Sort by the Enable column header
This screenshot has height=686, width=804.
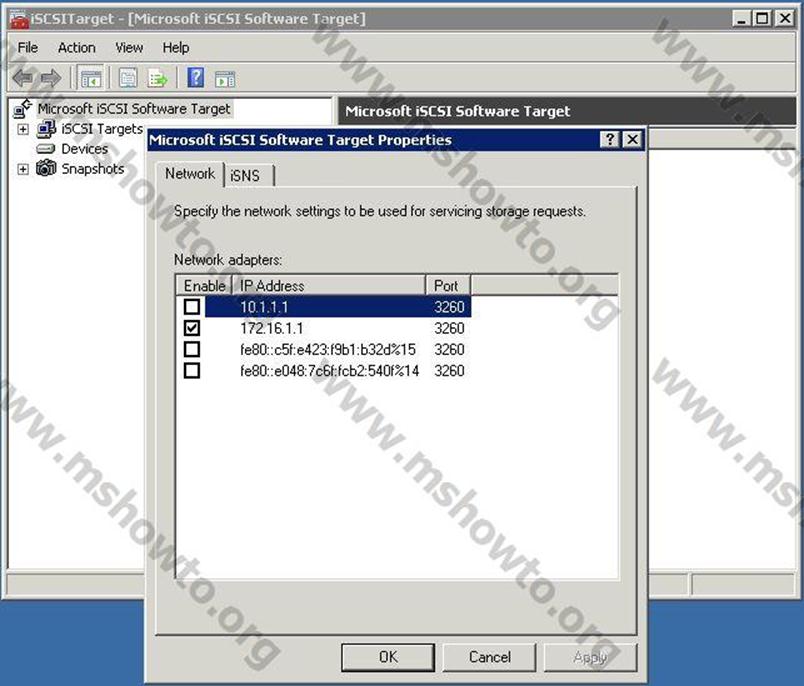tap(205, 286)
